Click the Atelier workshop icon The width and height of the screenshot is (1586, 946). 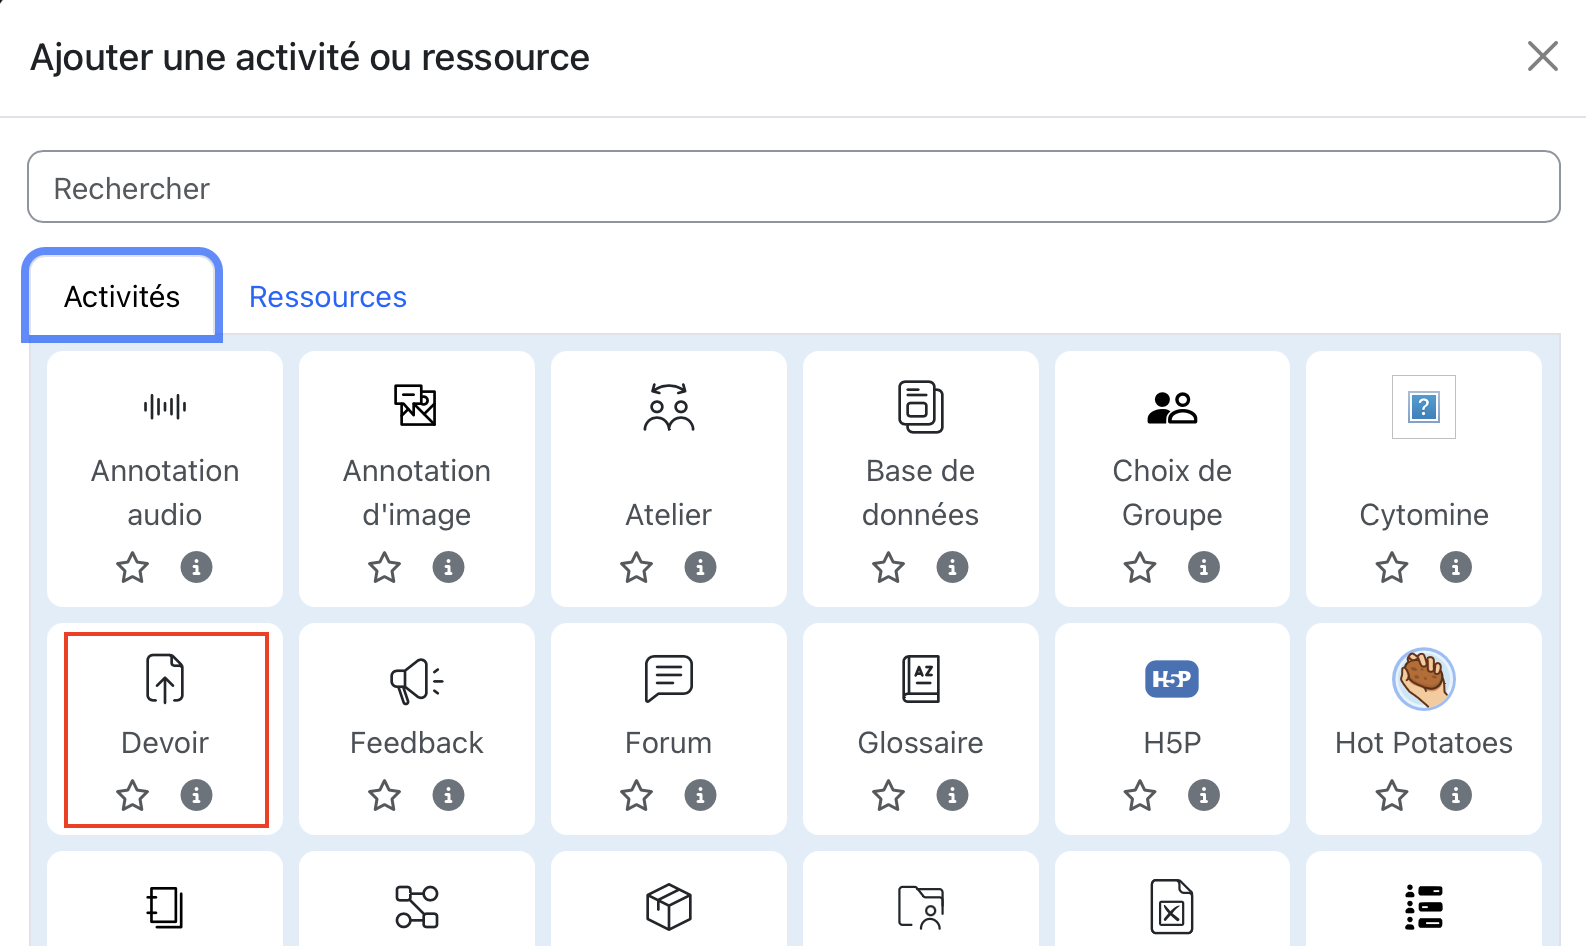[x=668, y=407]
